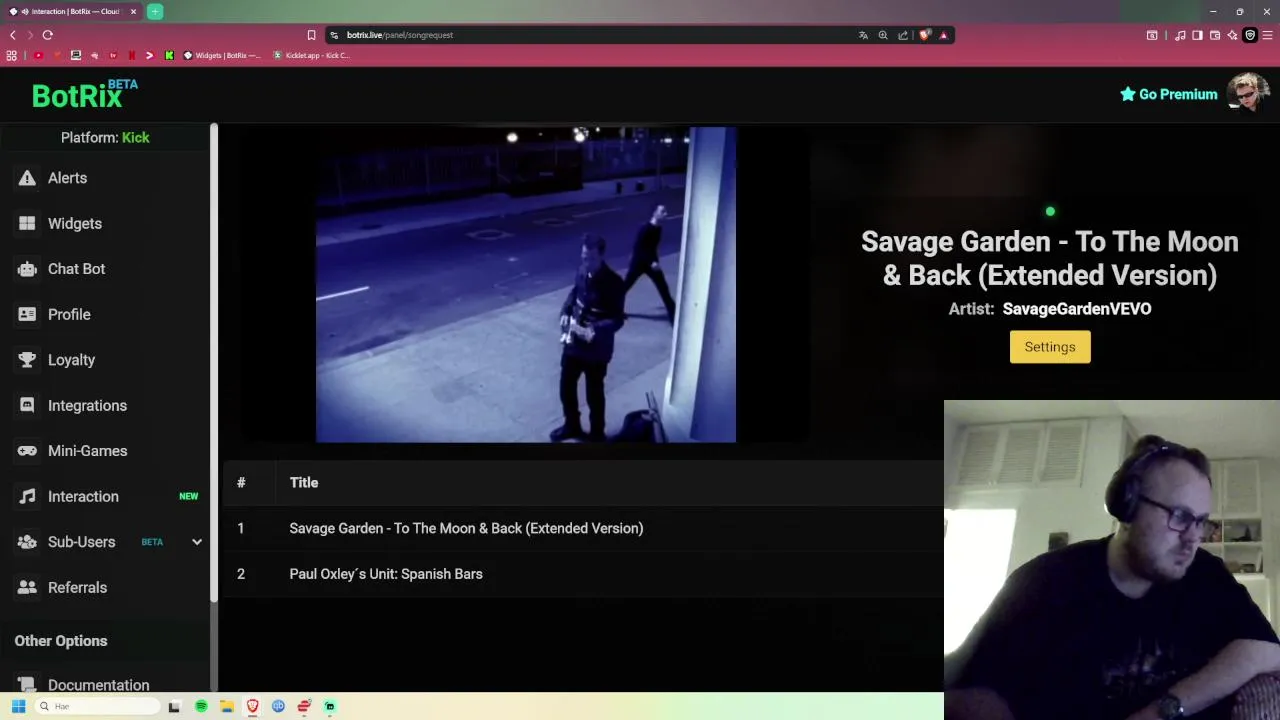The image size is (1280, 720).
Task: Bookmark this page with the bookmark icon
Action: [x=311, y=35]
